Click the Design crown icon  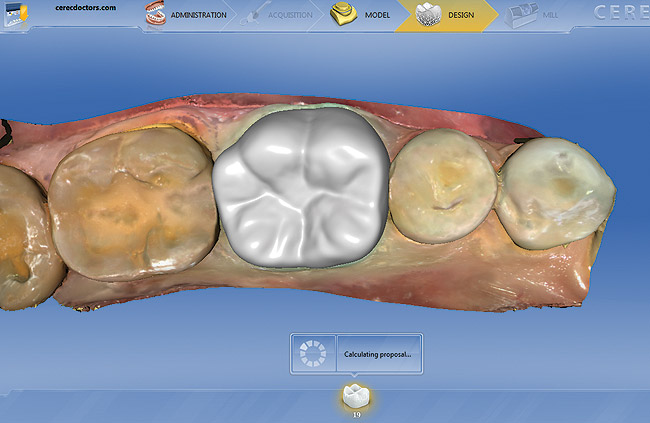click(x=429, y=14)
